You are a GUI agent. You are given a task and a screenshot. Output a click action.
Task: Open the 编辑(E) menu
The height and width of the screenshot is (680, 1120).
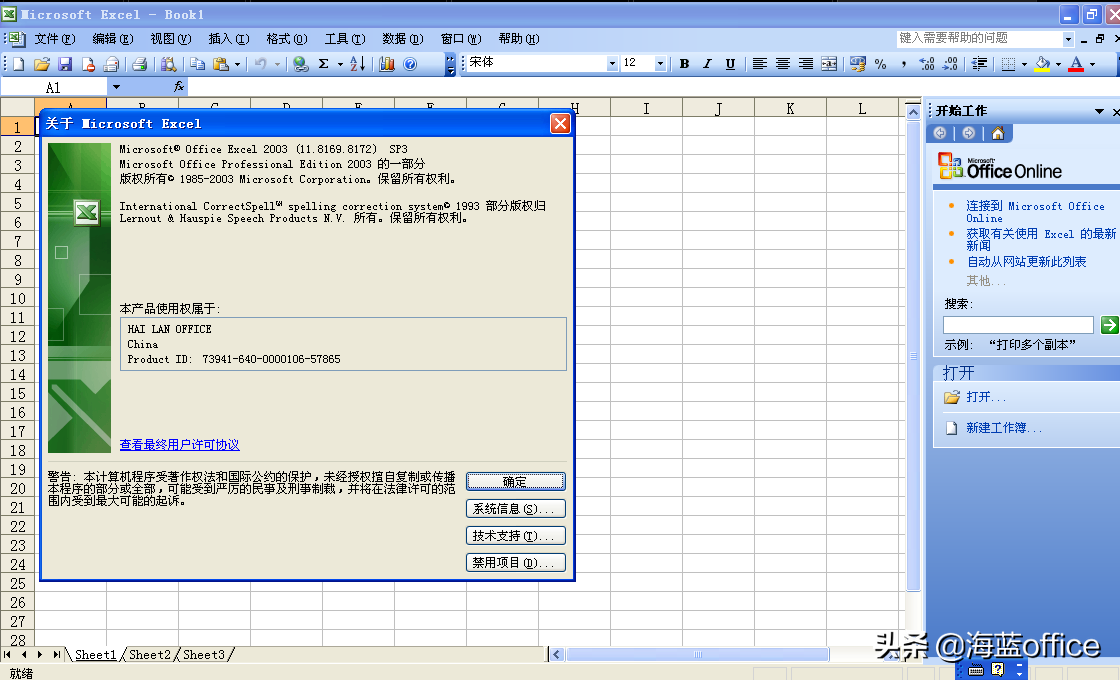click(112, 39)
